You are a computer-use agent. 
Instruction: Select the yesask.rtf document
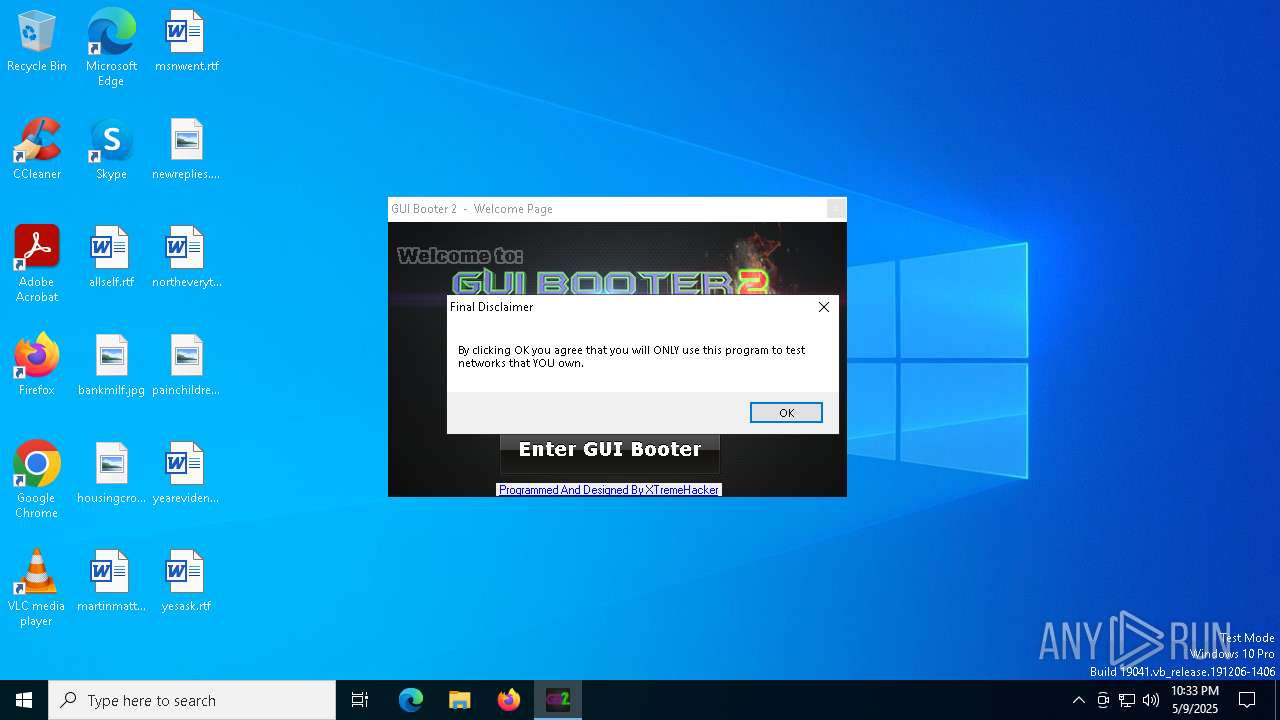[x=186, y=582]
